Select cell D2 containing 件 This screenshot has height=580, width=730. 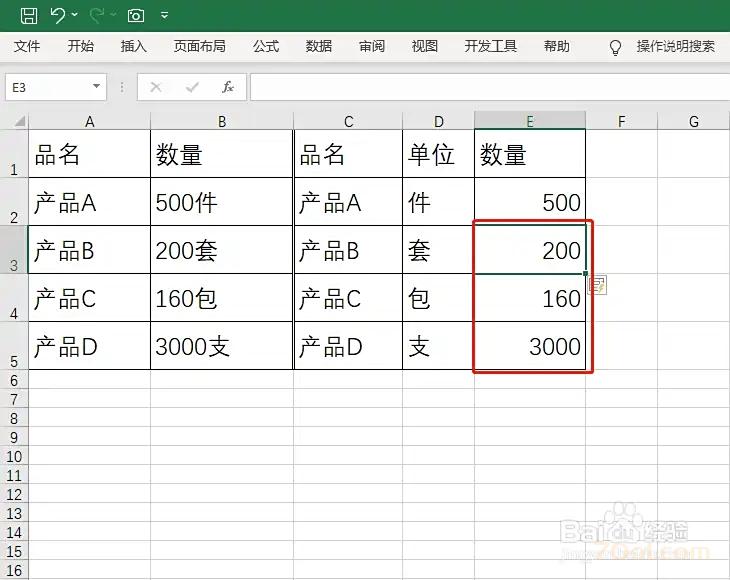pyautogui.click(x=439, y=202)
